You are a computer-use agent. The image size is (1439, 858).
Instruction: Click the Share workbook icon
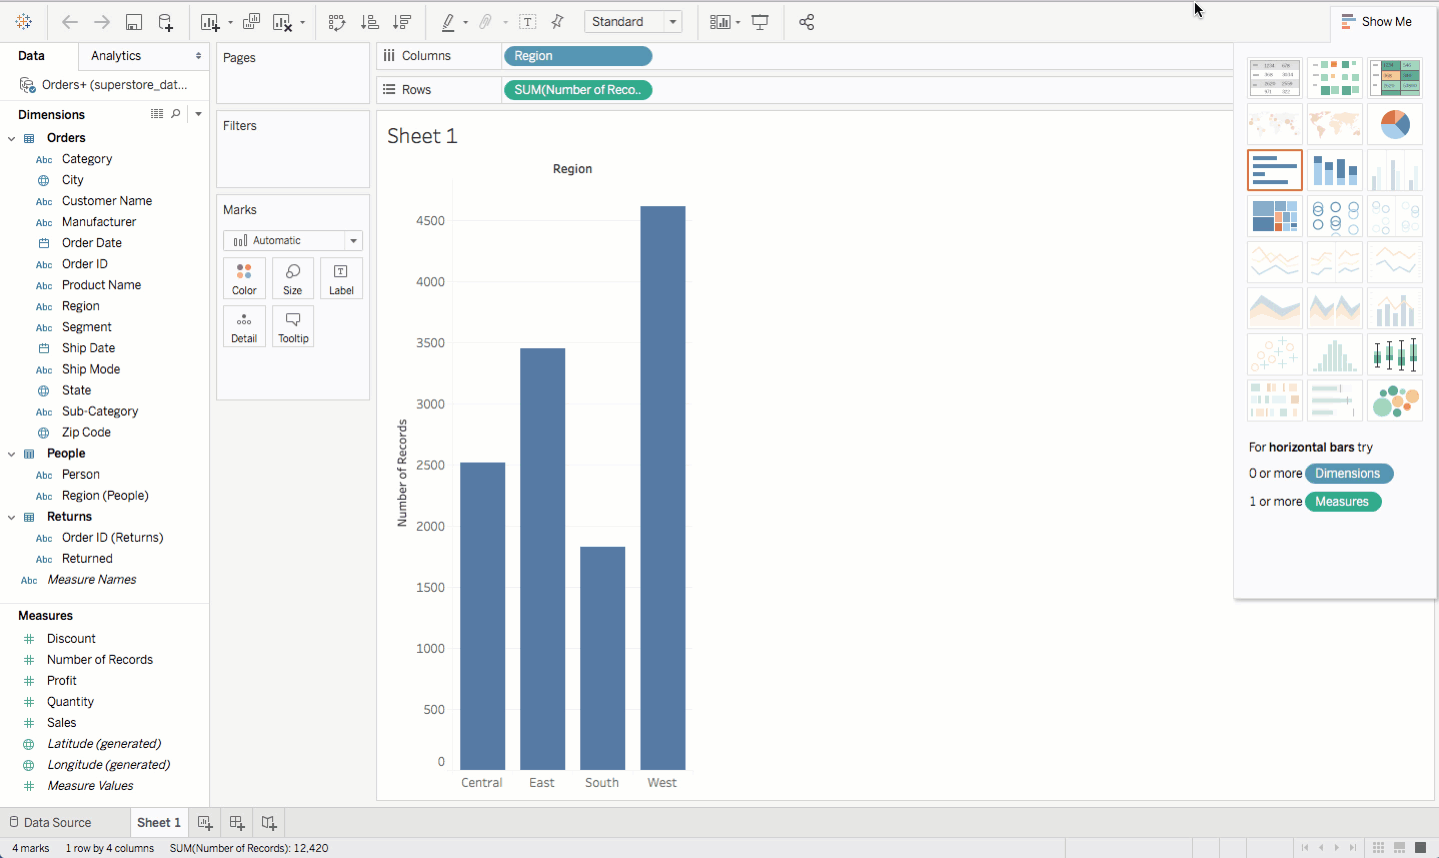(807, 22)
